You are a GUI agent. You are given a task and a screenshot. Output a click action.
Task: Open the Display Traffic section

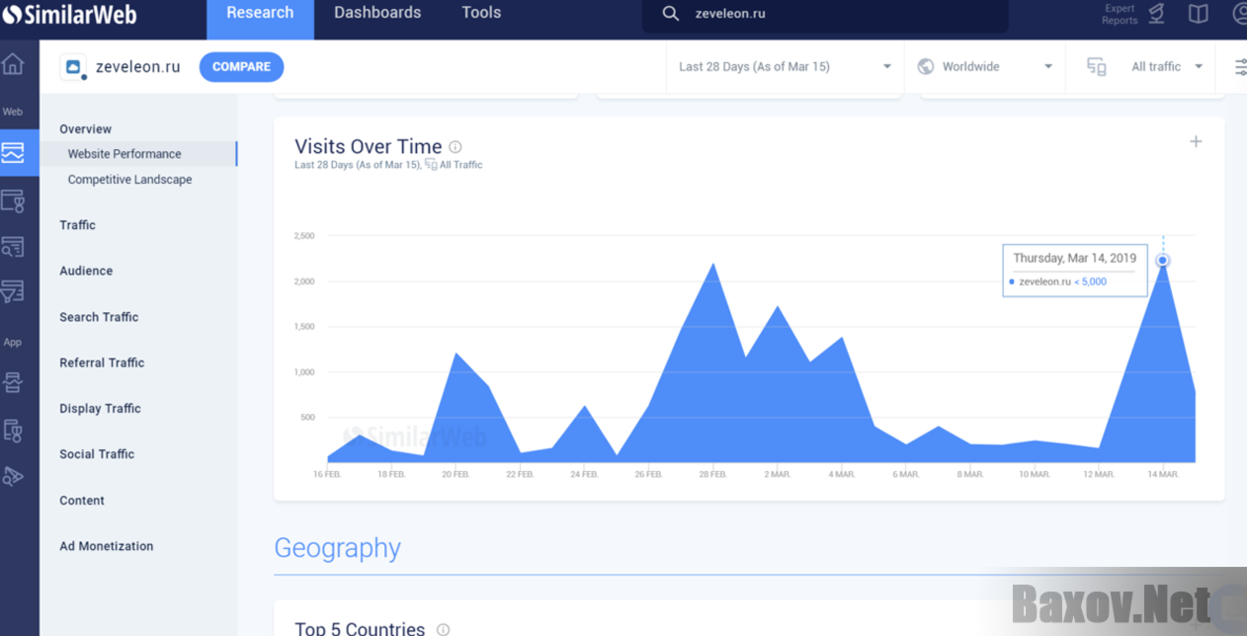tap(100, 409)
